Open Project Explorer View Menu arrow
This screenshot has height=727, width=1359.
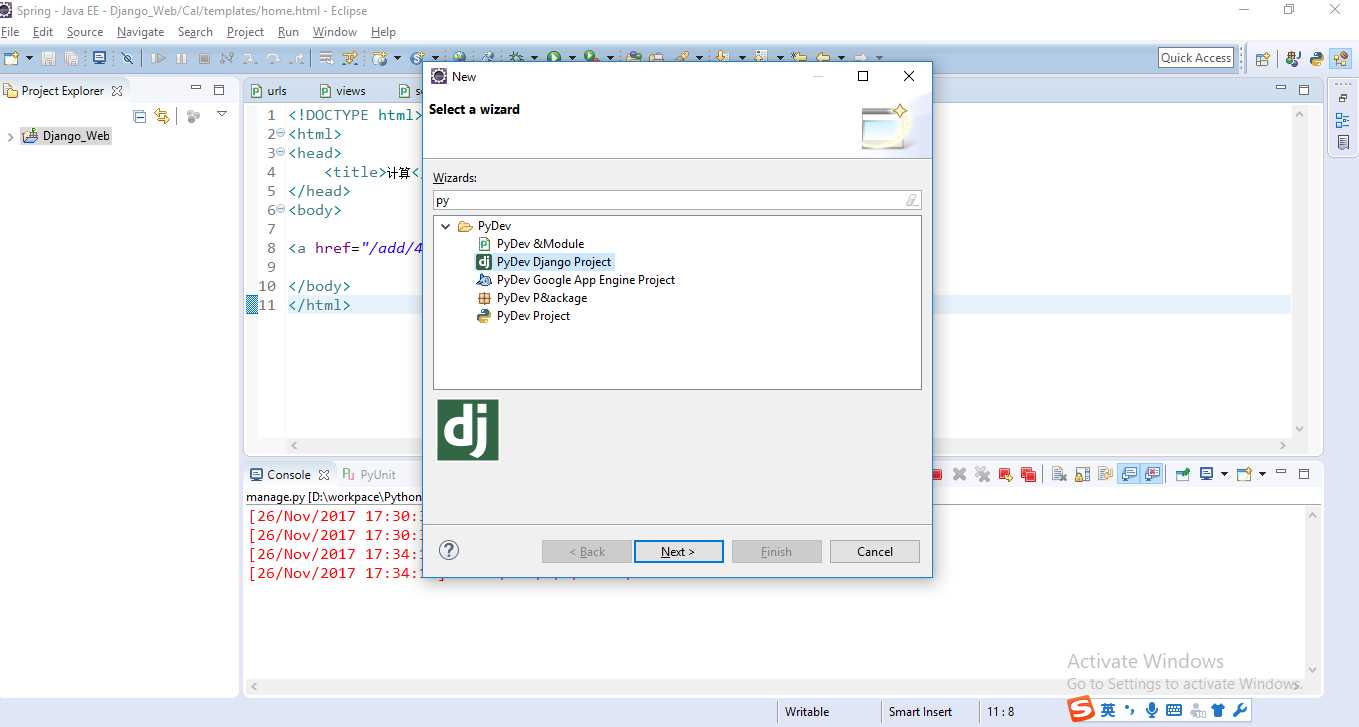coord(222,115)
